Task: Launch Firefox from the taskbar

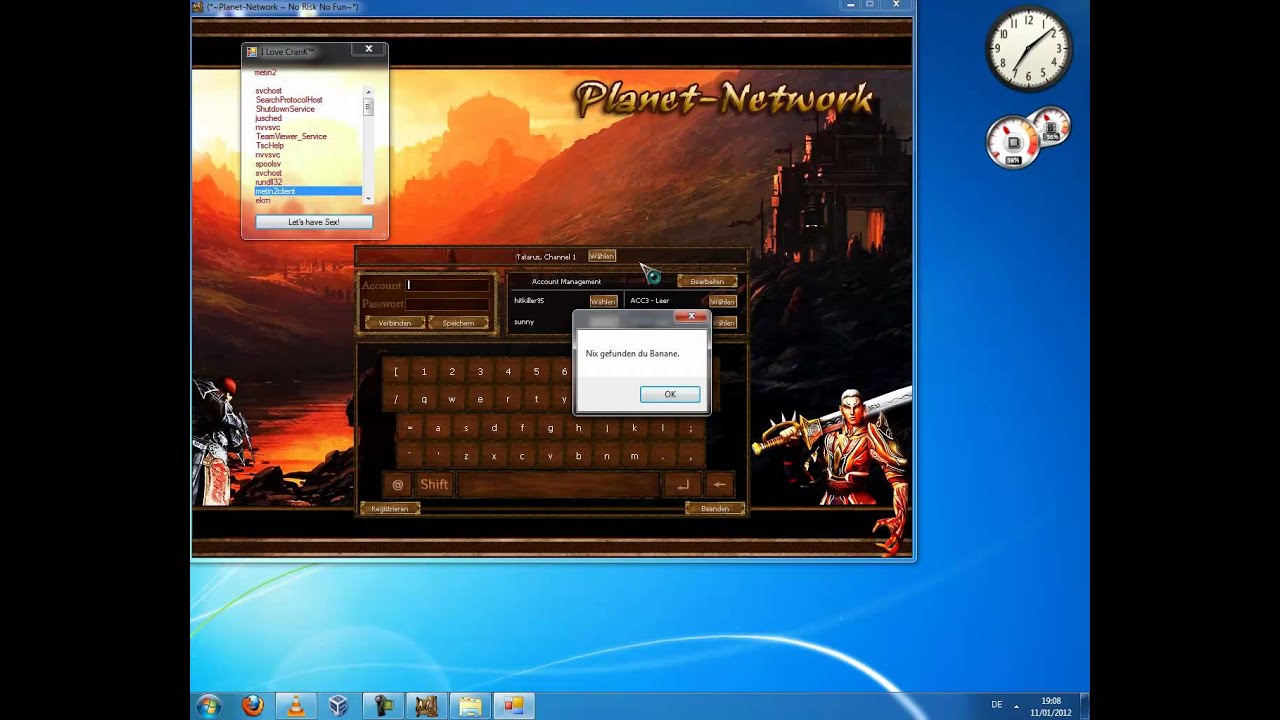Action: click(252, 705)
